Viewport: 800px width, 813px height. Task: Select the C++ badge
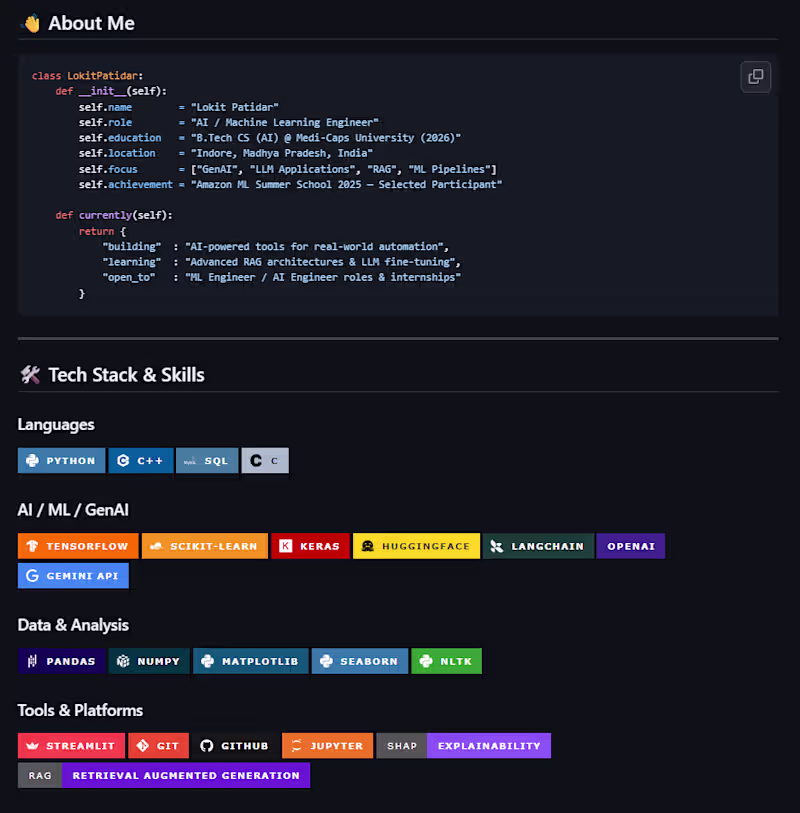141,460
